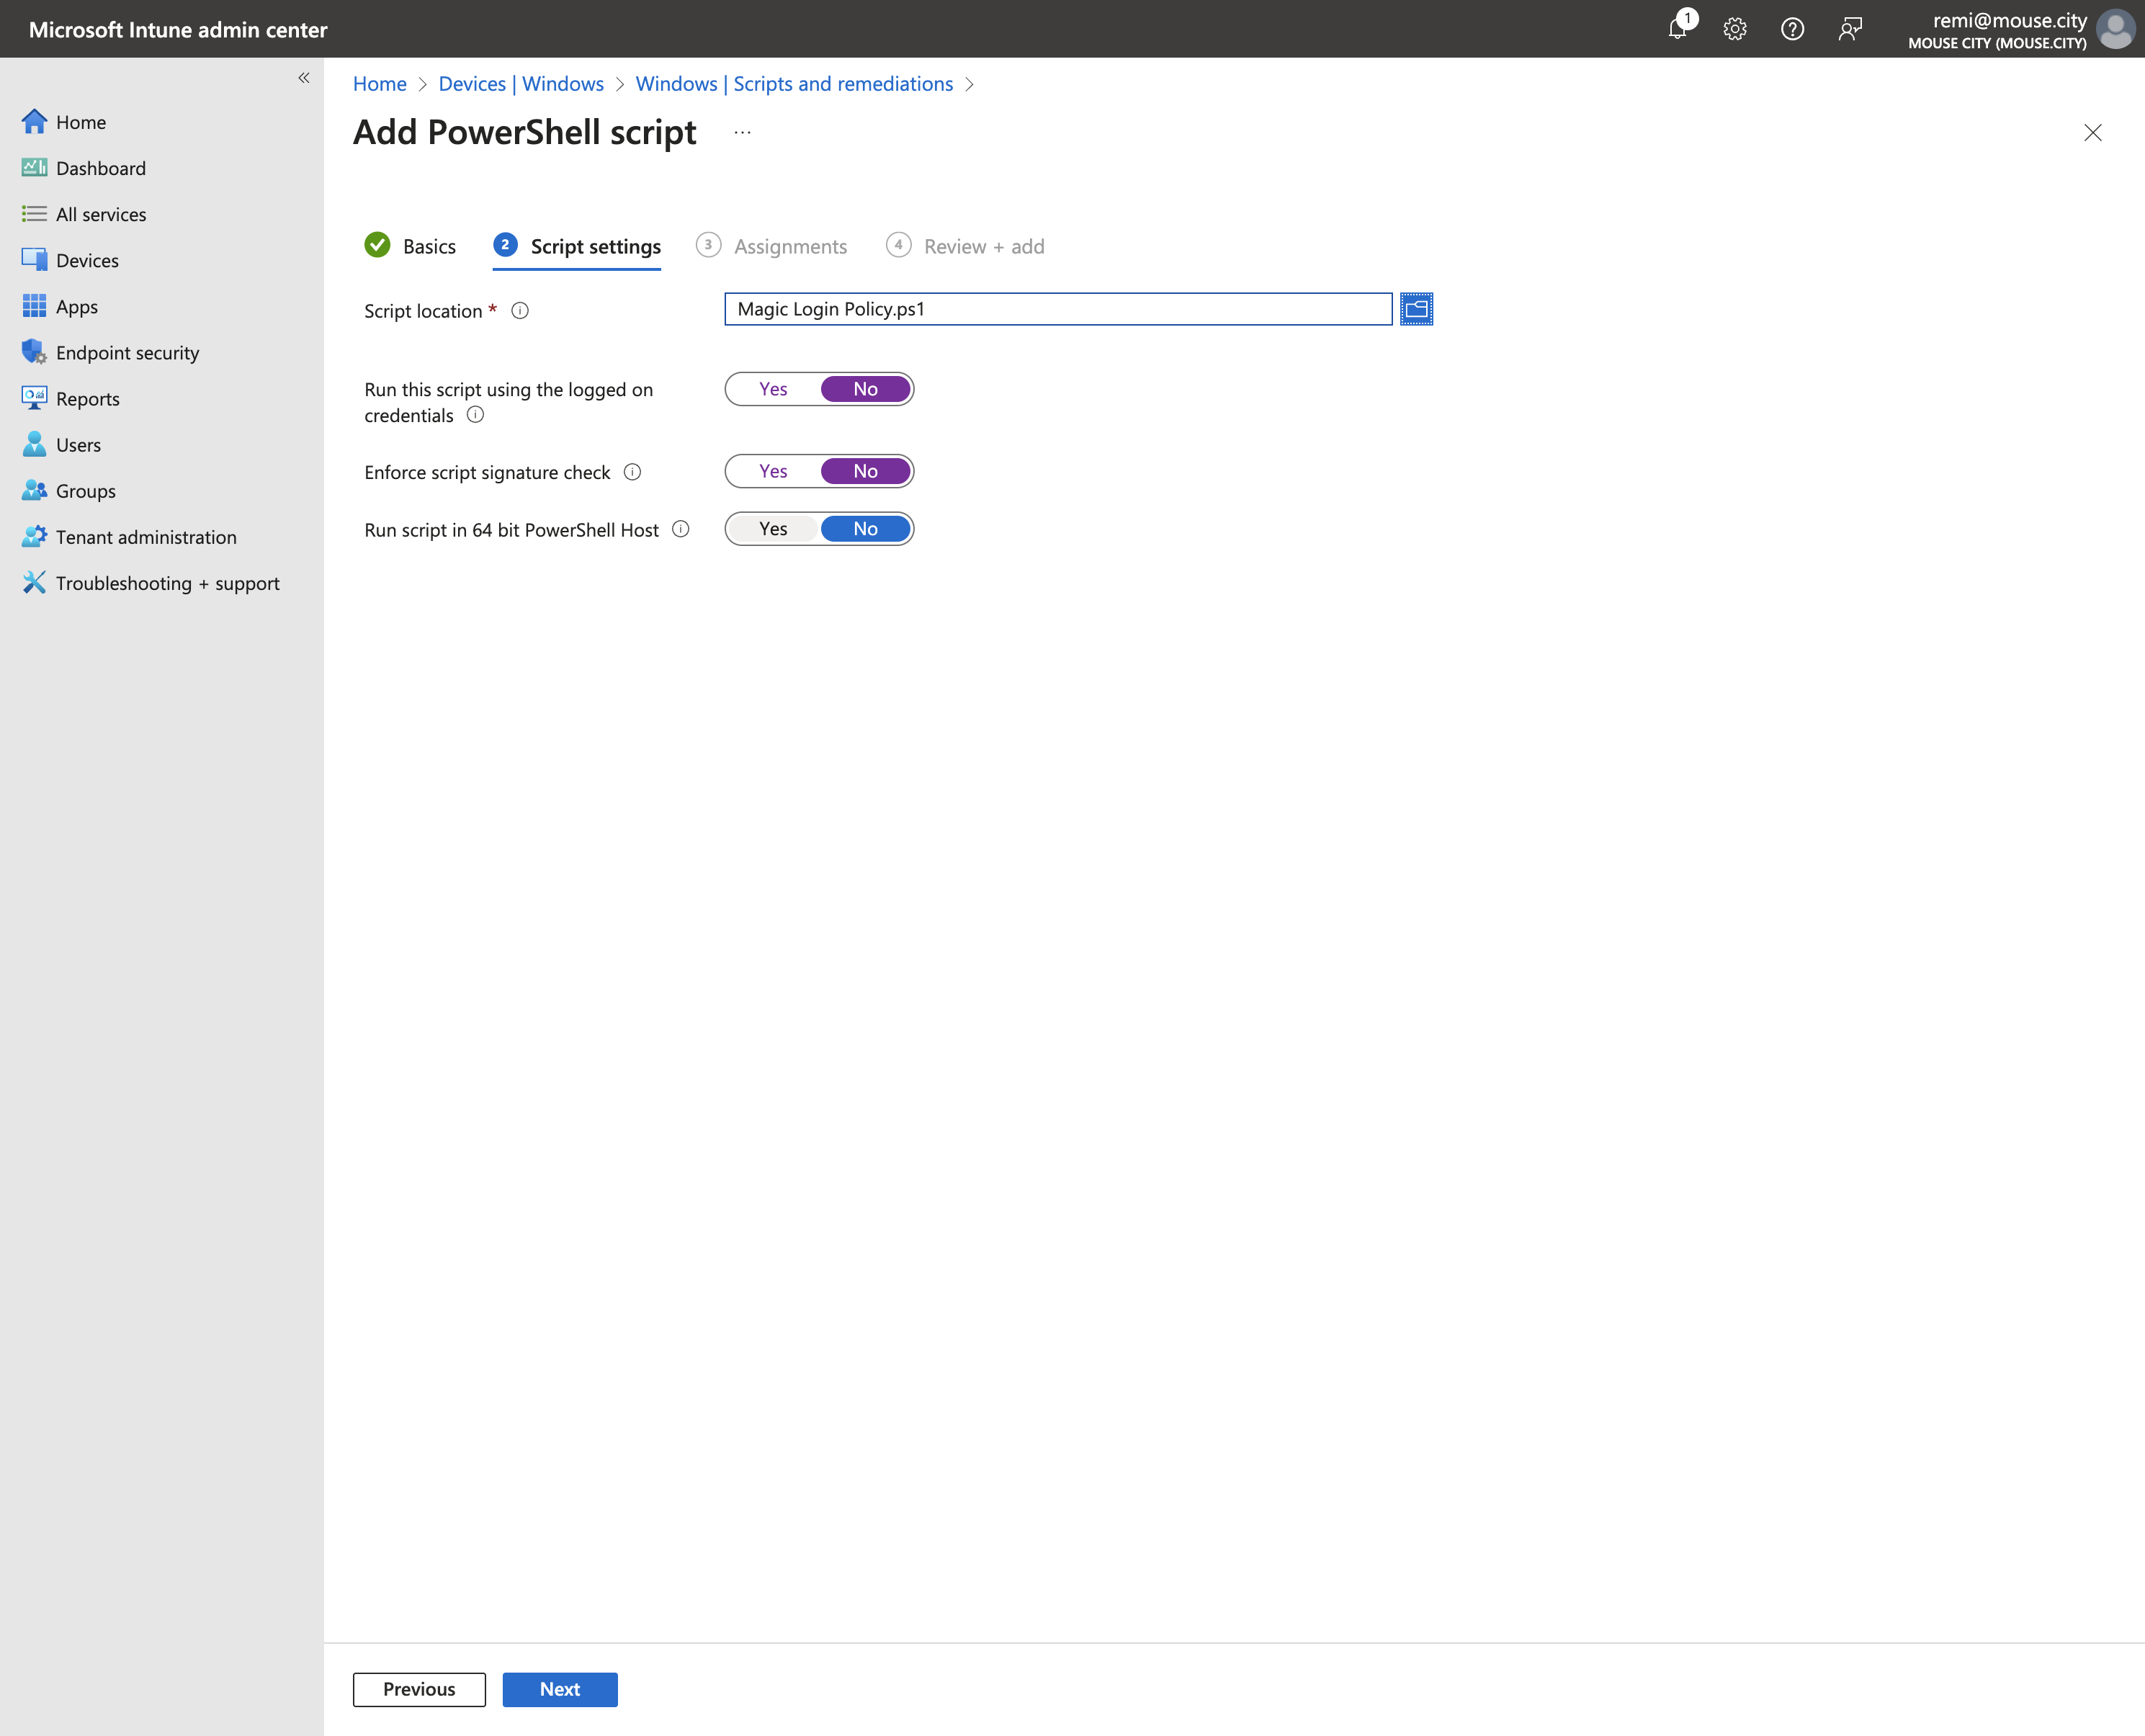Image resolution: width=2145 pixels, height=1736 pixels.
Task: Set Enforce script signature check to No
Action: point(866,471)
